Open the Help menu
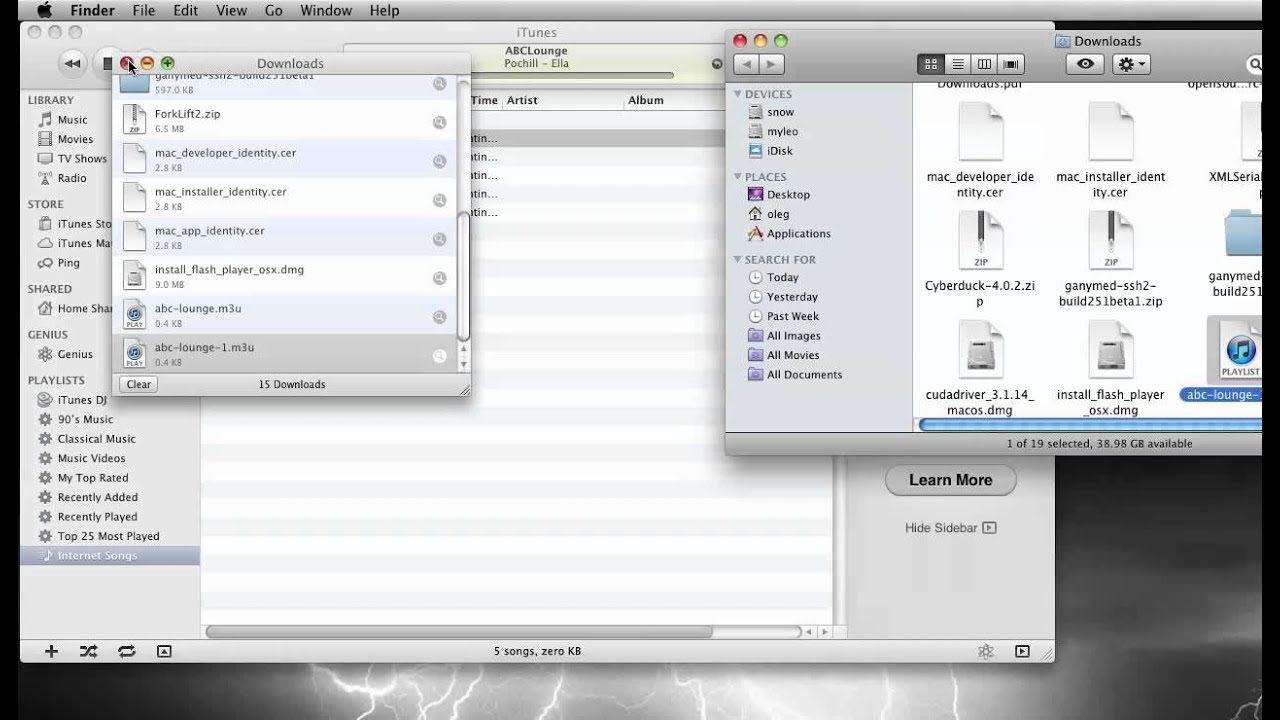 click(384, 10)
